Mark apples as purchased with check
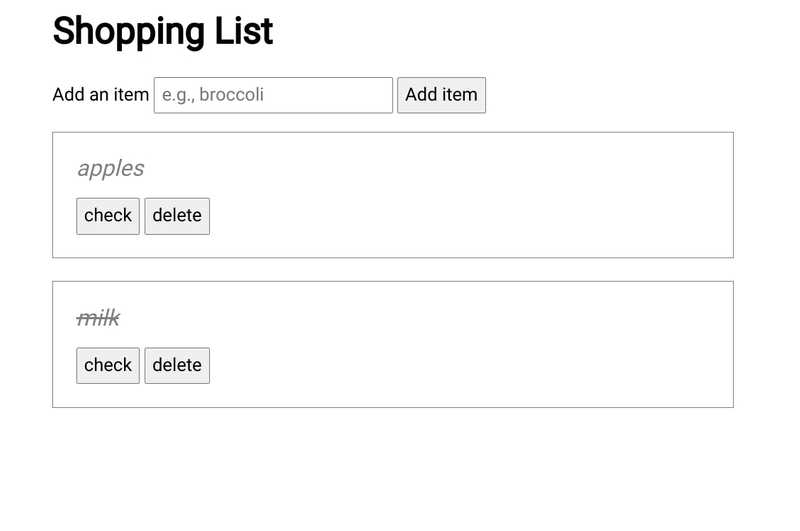The image size is (800, 531). point(108,215)
